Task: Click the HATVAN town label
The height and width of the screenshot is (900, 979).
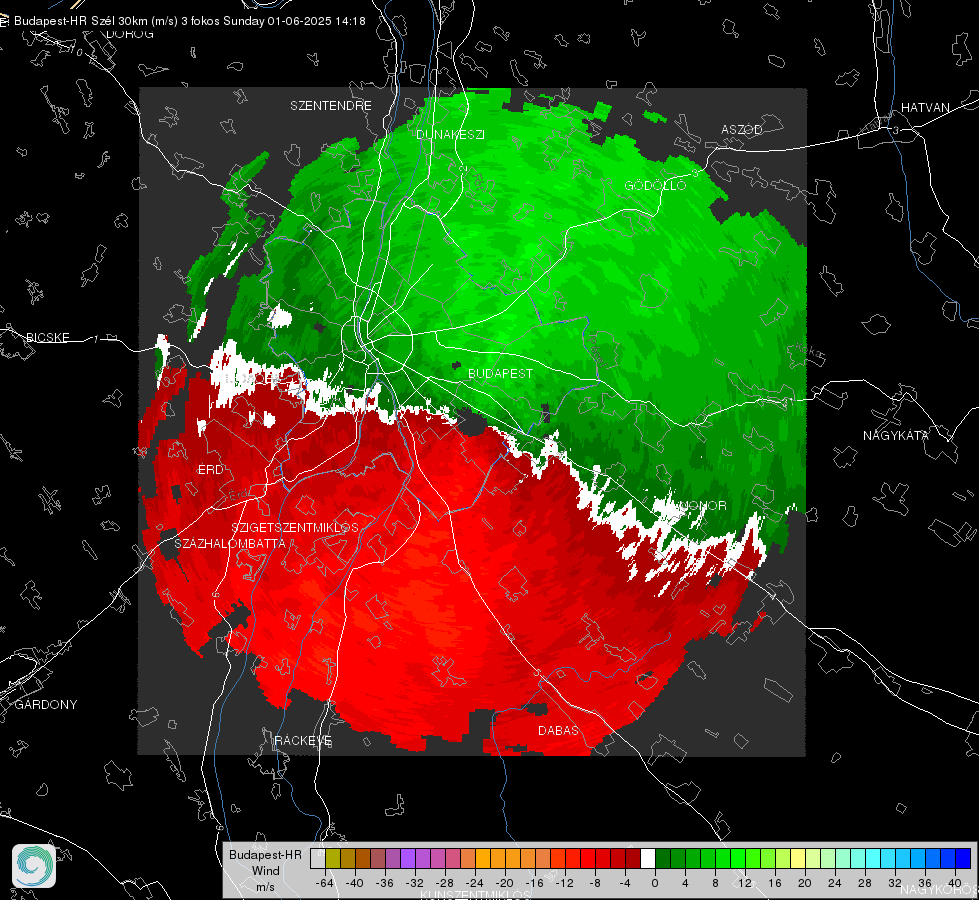Action: click(x=925, y=107)
